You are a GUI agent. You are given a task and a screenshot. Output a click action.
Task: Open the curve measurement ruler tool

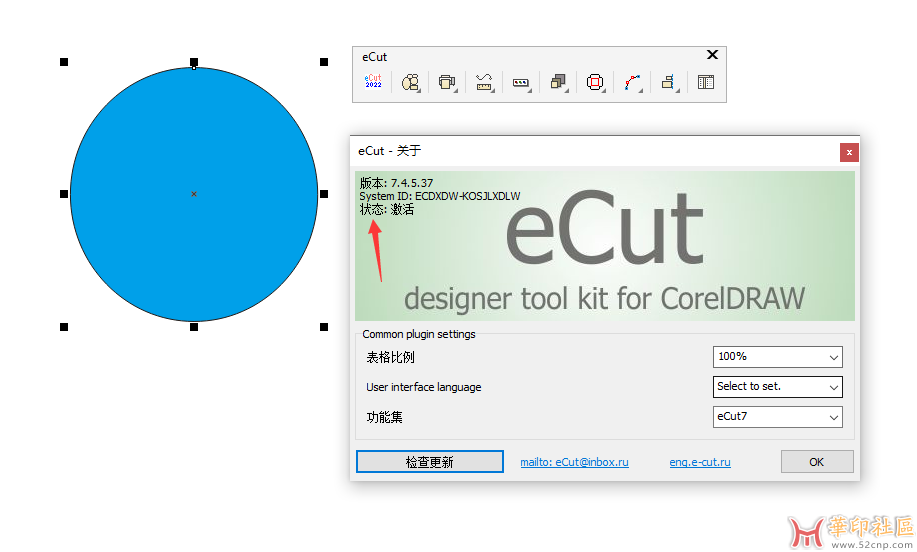(x=484, y=82)
